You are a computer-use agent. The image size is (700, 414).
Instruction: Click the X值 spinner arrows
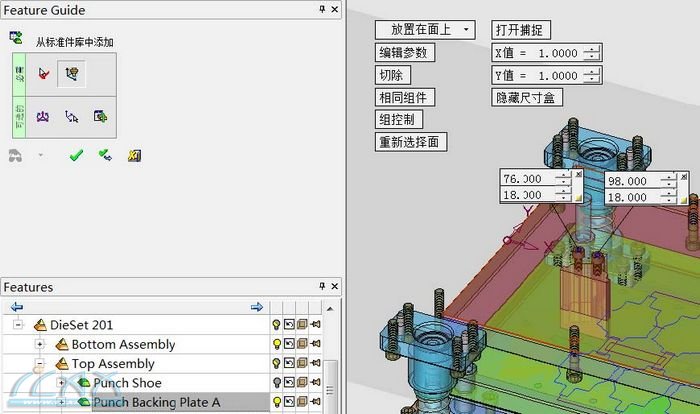click(x=592, y=53)
